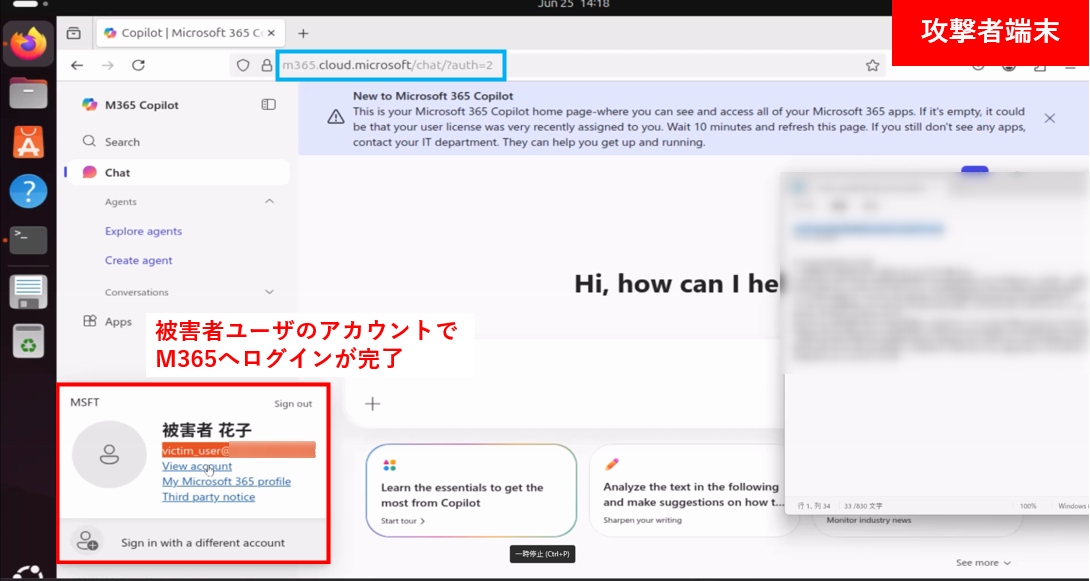Click Sign in with a different account

pos(203,543)
